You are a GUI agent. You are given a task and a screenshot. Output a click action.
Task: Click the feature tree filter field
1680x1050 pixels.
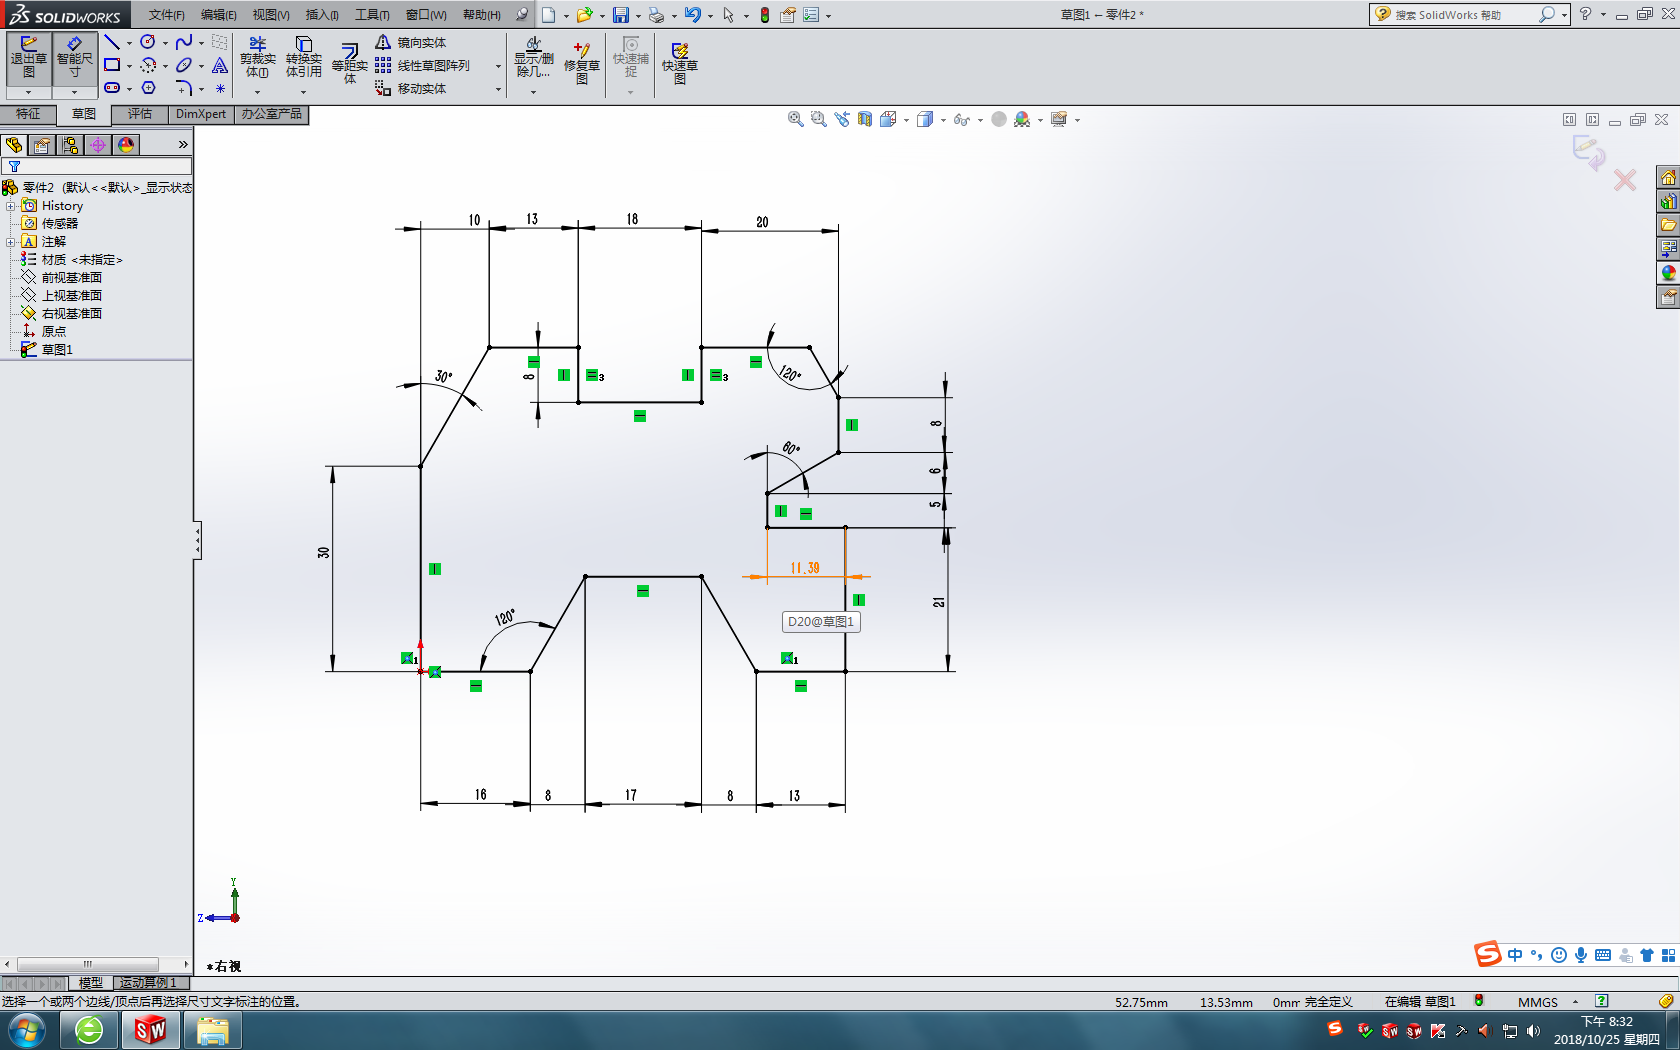click(x=96, y=167)
